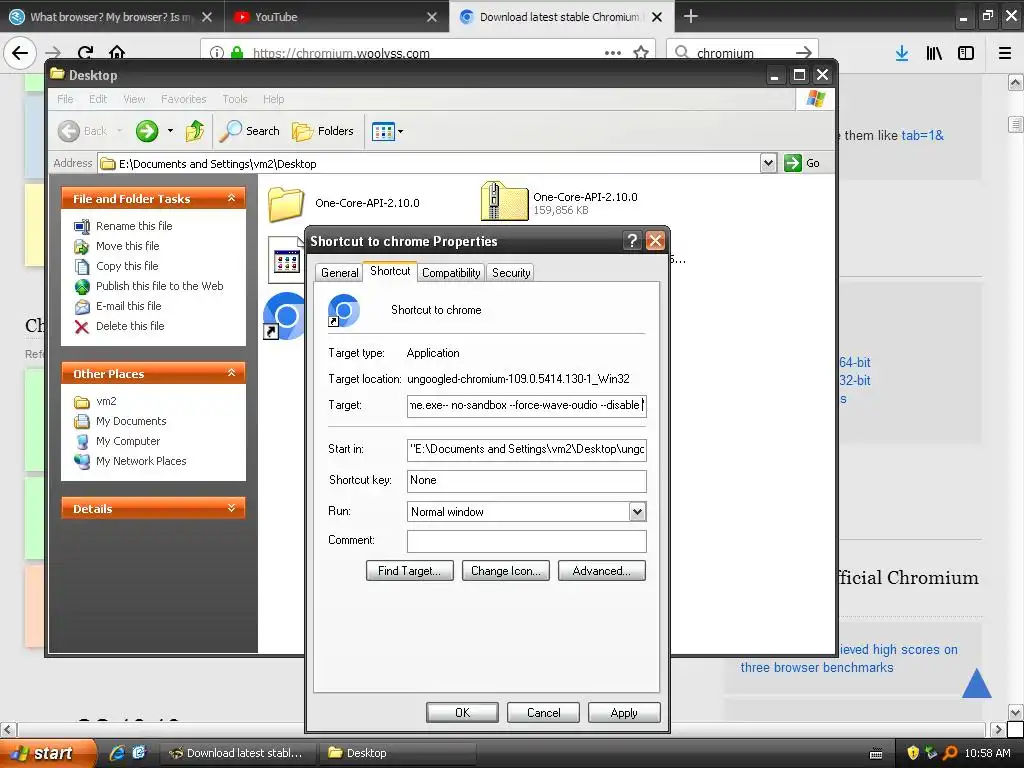Click into the Comment field
1024x768 pixels.
[x=526, y=541]
